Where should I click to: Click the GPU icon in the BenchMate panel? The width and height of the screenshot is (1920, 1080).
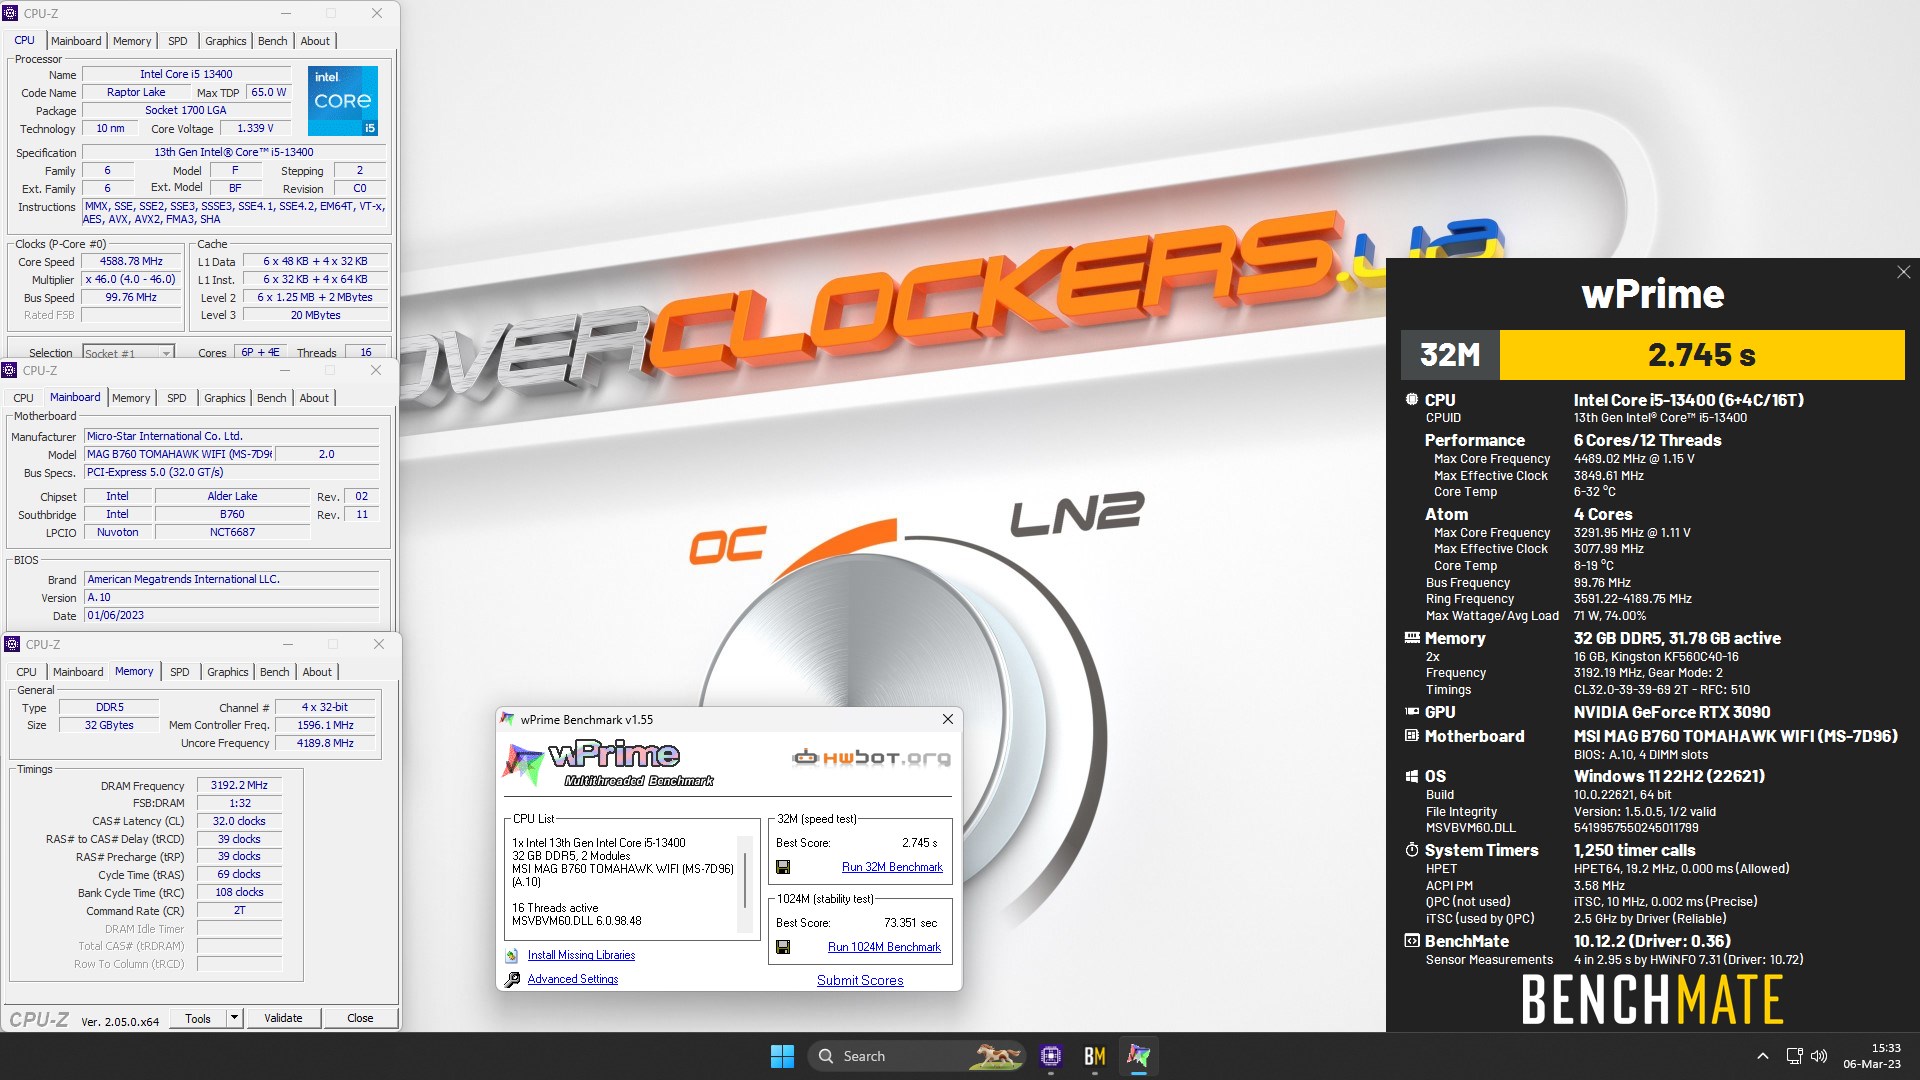[1411, 712]
